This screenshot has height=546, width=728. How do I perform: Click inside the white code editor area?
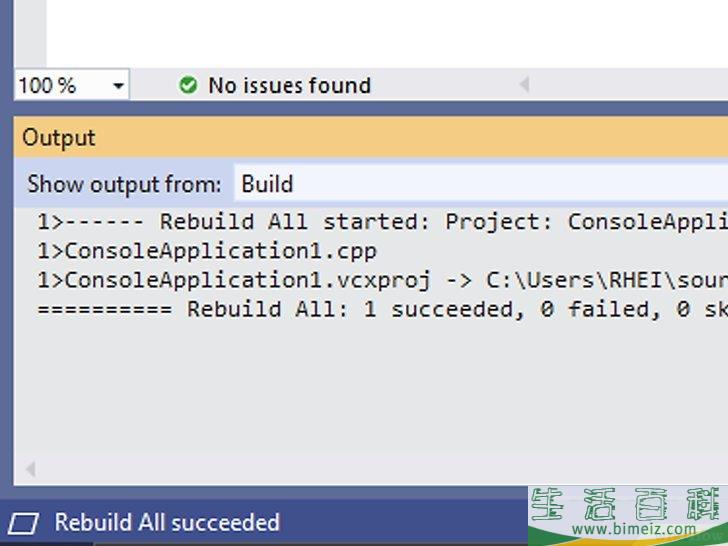387,32
